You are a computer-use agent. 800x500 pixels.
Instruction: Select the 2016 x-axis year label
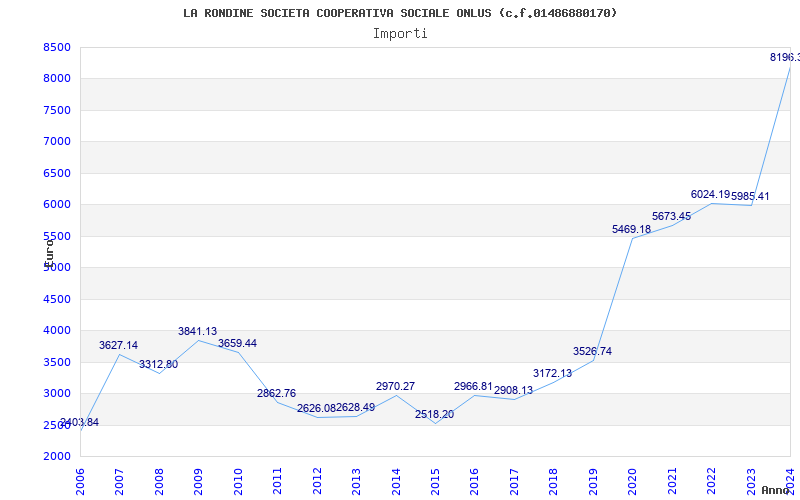click(474, 482)
